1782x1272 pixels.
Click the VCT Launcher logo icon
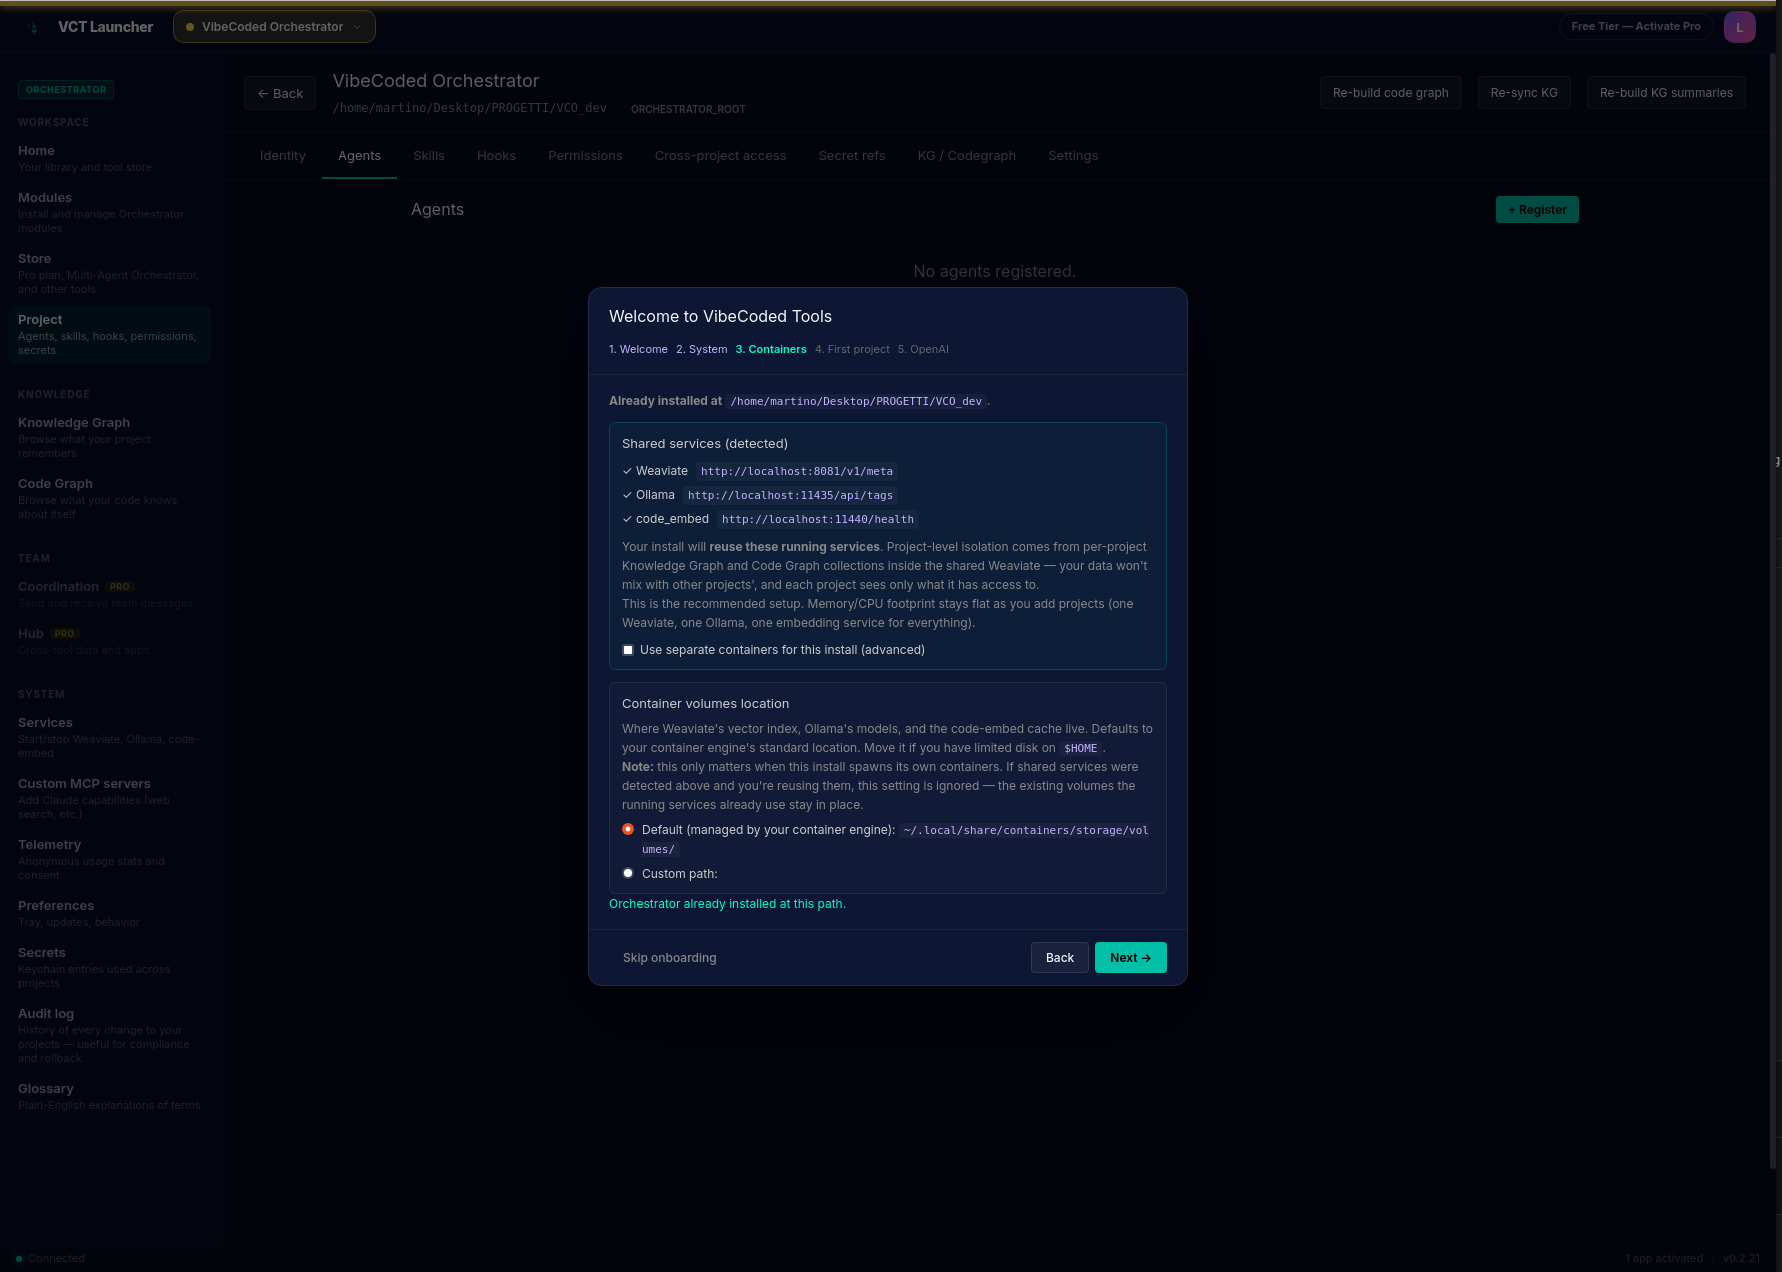[33, 27]
